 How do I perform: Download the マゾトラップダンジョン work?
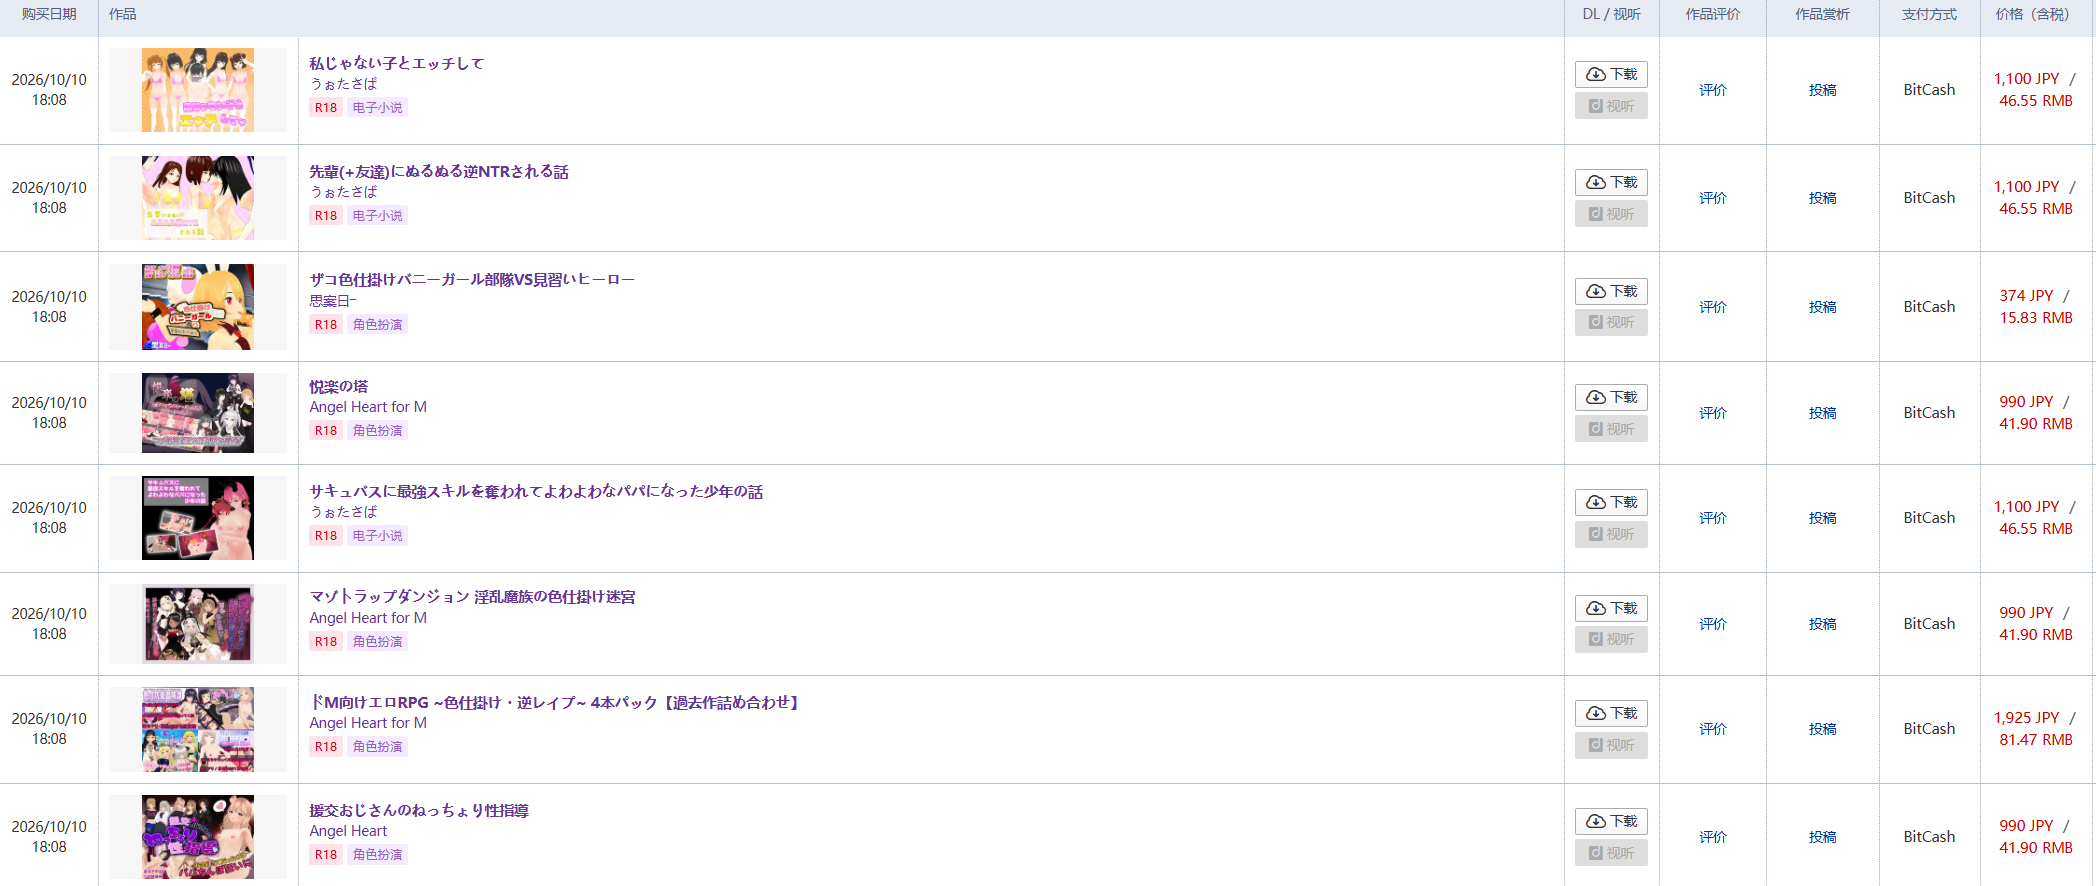pyautogui.click(x=1611, y=608)
